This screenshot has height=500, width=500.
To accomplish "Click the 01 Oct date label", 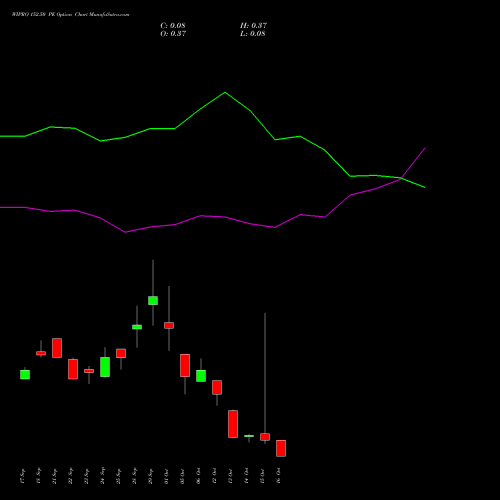I will click(x=167, y=476).
